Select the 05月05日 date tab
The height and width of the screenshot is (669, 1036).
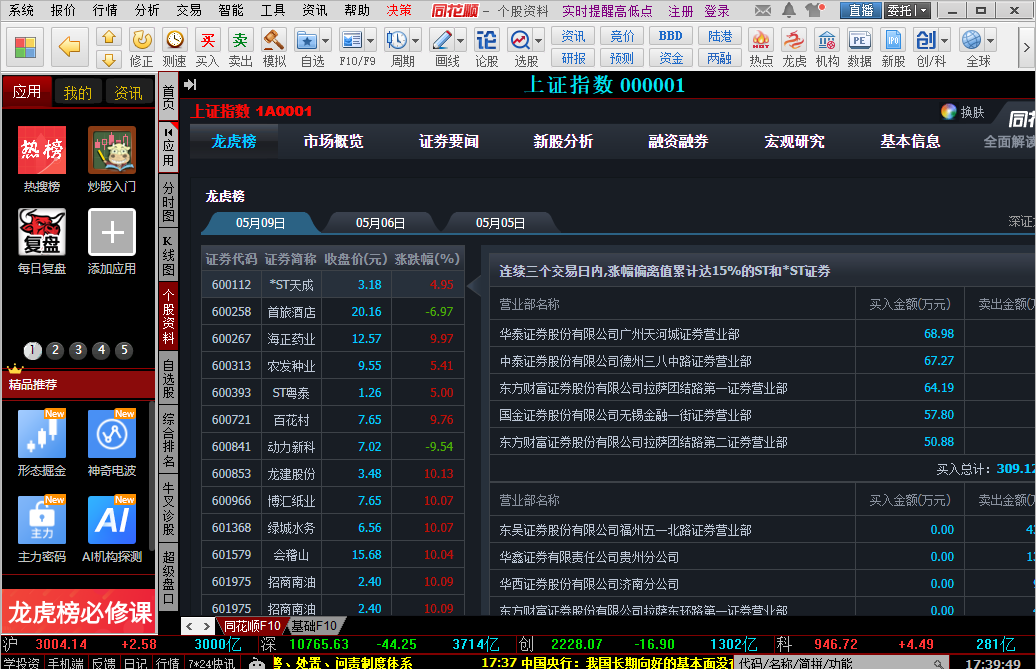500,223
